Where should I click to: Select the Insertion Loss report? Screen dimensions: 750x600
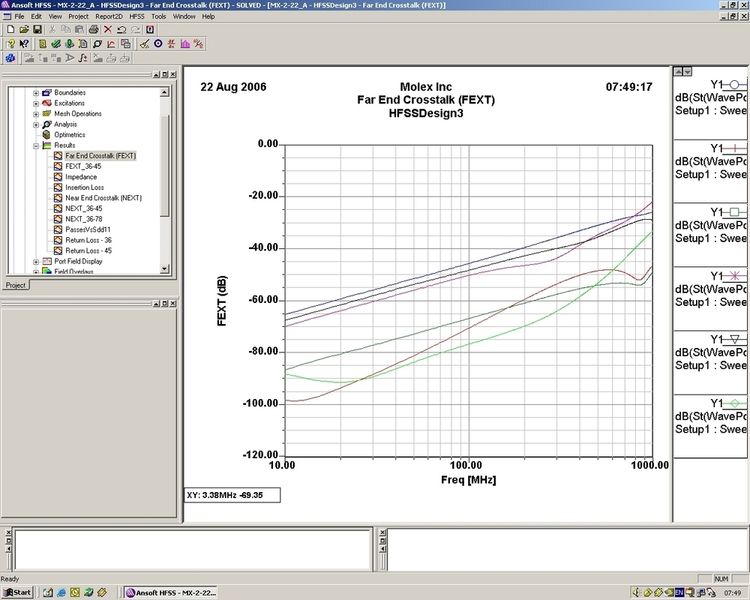coord(84,188)
